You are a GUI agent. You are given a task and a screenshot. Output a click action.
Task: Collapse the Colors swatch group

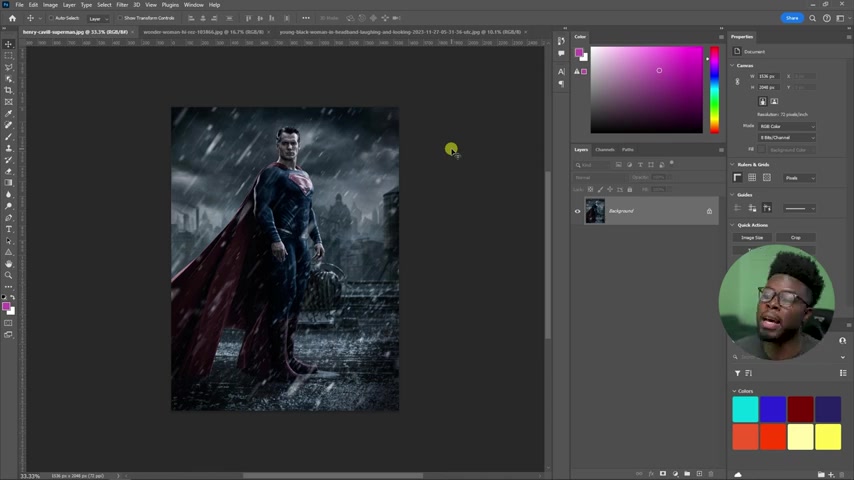coord(734,391)
